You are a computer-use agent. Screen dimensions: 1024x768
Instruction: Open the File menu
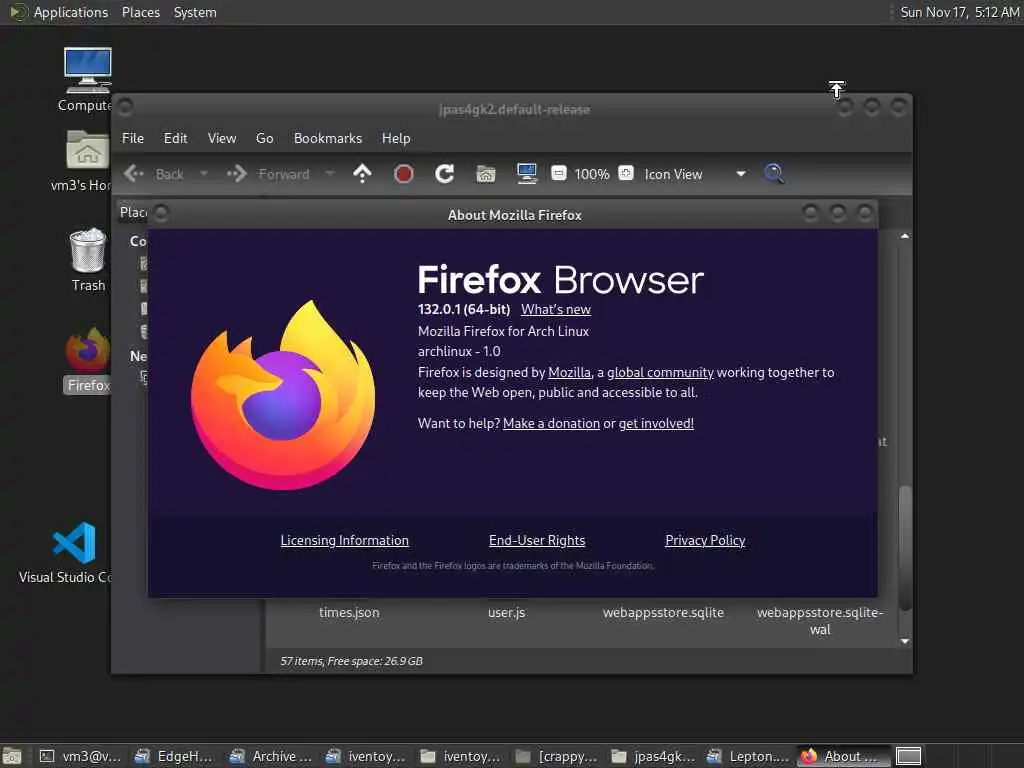[133, 138]
